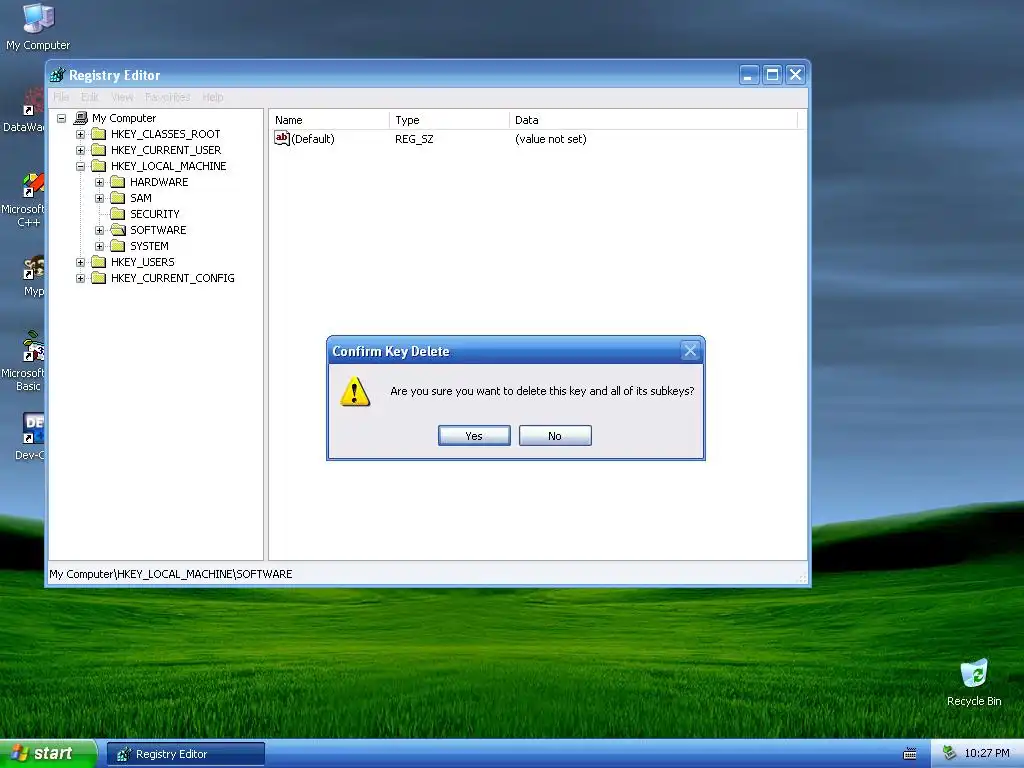Select the HKEY_CLASSES_ROOT label
Image resolution: width=1024 pixels, height=768 pixels.
(165, 135)
